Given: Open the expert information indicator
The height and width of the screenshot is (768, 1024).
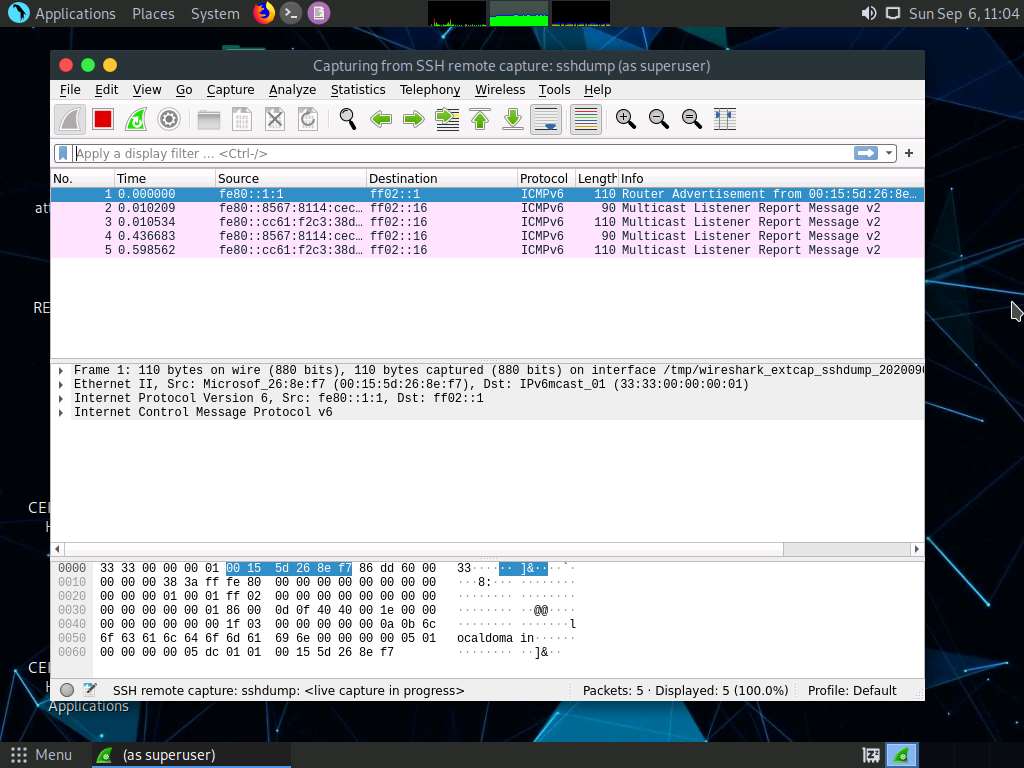Looking at the screenshot, I should (x=66, y=689).
